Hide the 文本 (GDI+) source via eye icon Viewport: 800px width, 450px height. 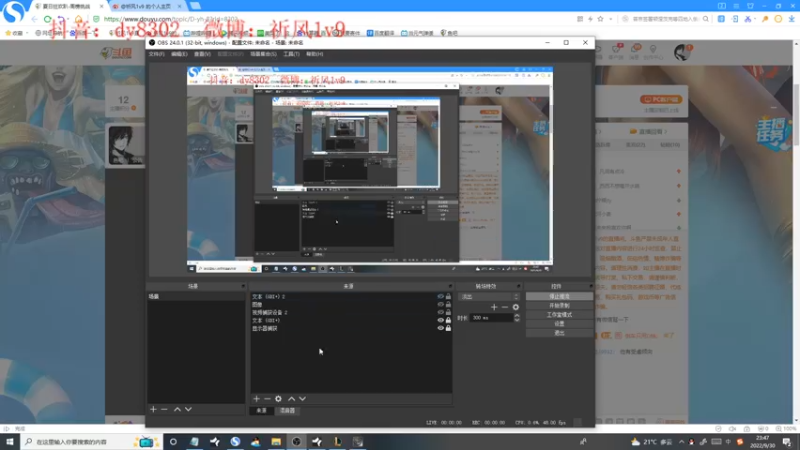440,320
